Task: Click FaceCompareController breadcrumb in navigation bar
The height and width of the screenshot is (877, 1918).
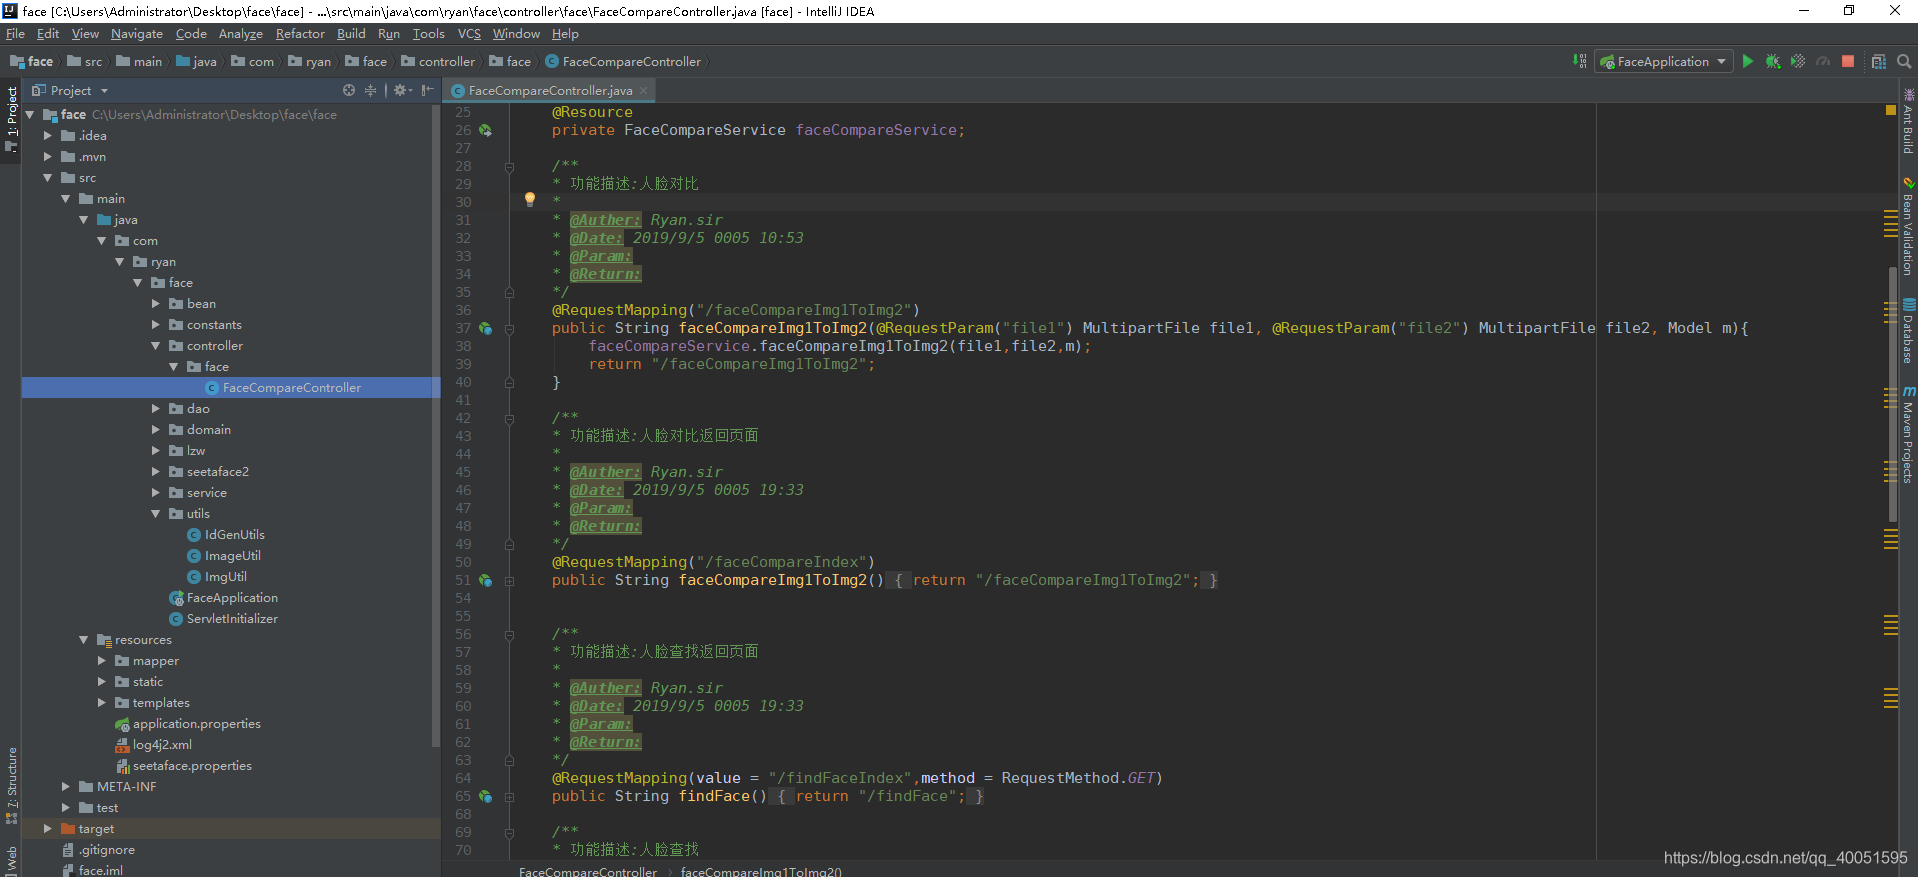Action: 623,61
